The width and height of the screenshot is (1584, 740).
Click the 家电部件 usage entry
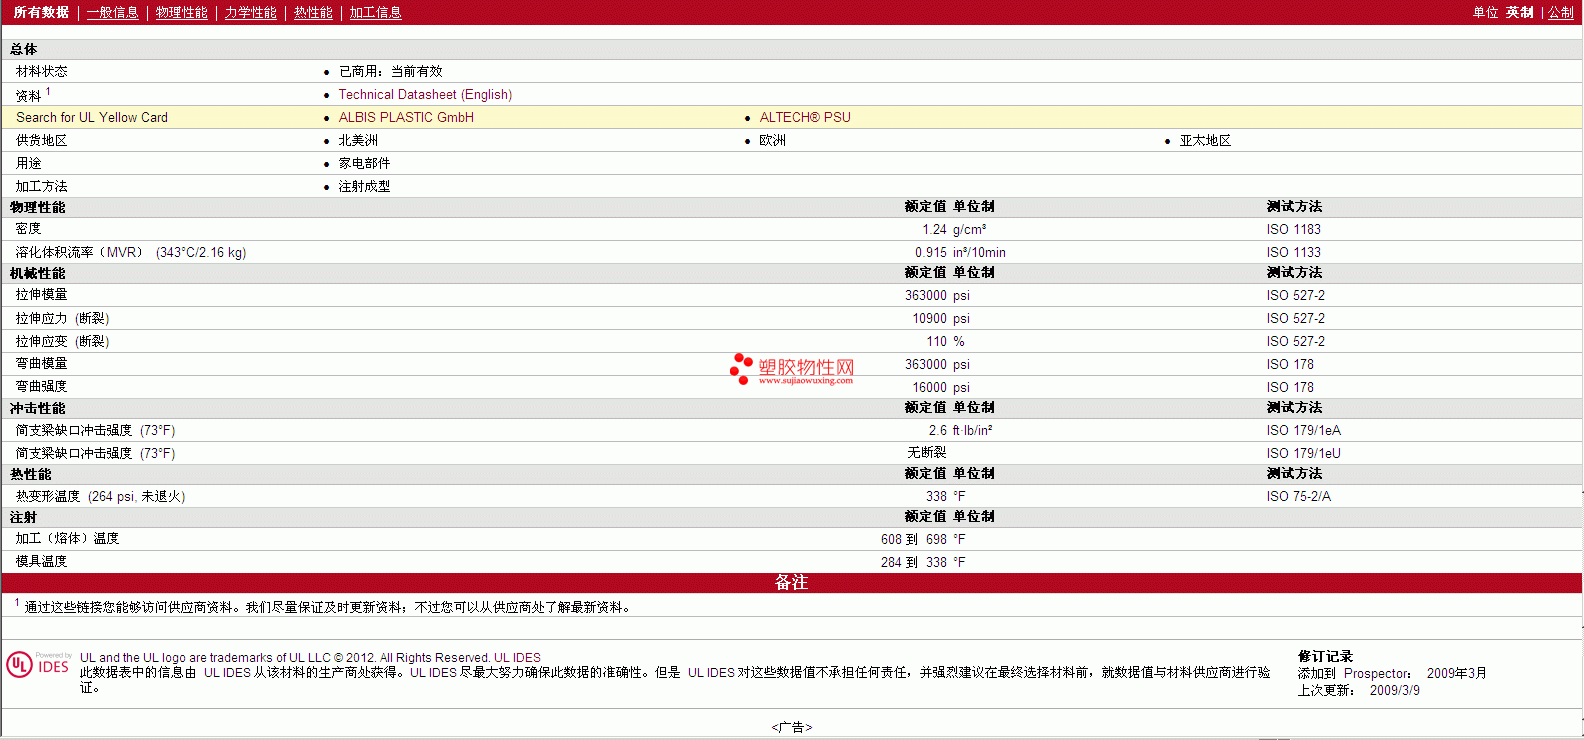[364, 163]
